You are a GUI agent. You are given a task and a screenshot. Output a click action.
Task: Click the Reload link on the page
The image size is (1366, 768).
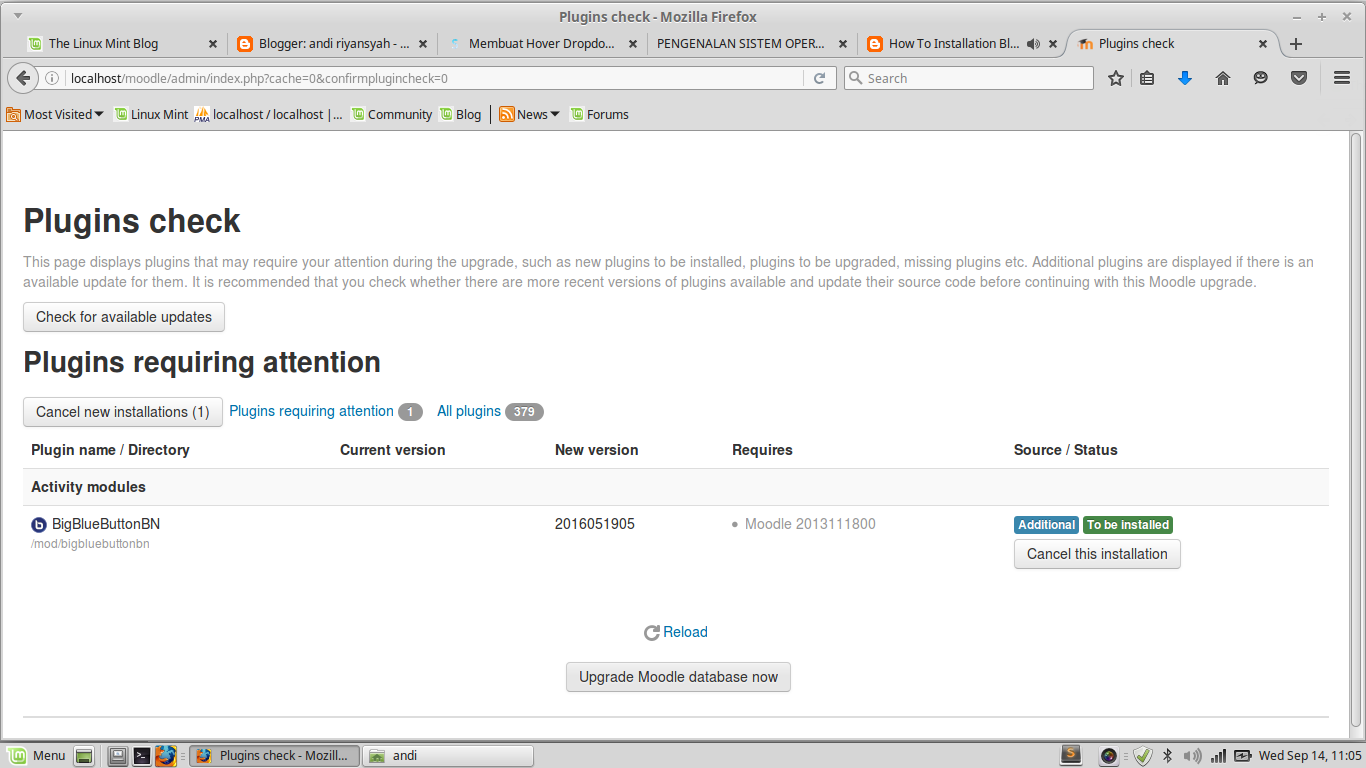click(x=685, y=632)
